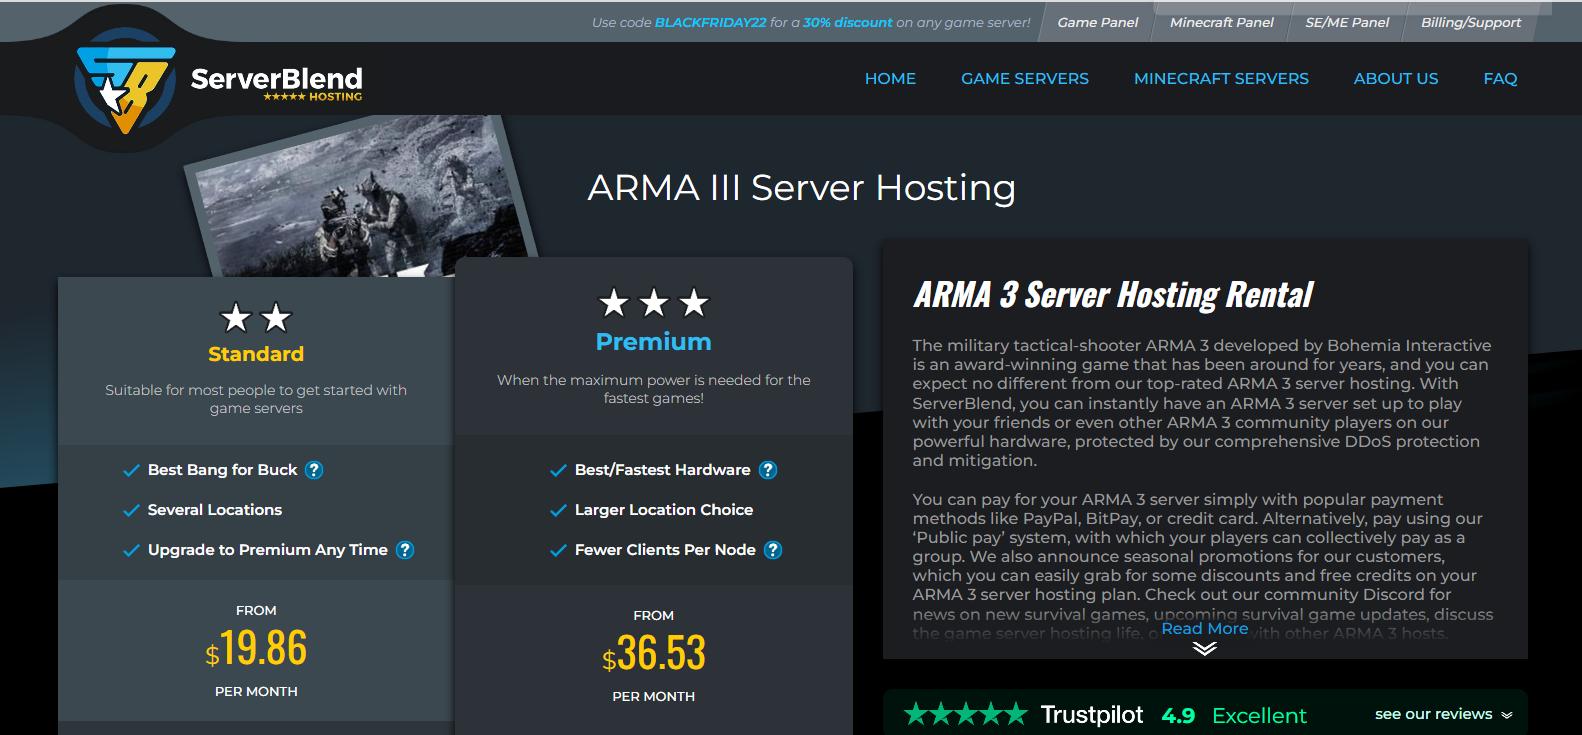Viewport: 1582px width, 735px height.
Task: Click Larger Location Choice feature text
Action: [x=664, y=510]
